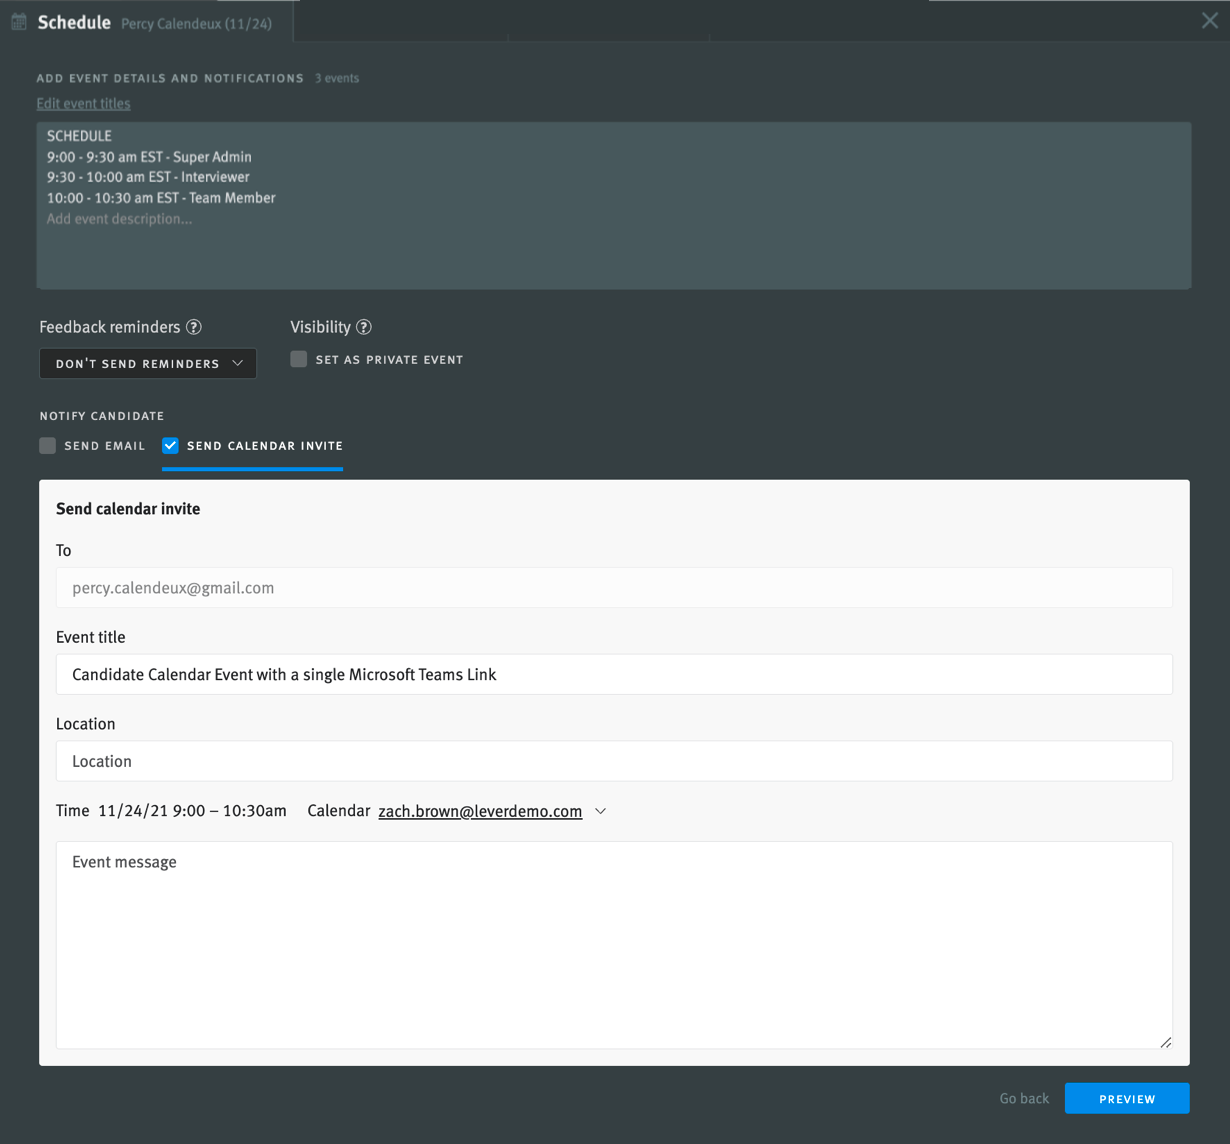Focus the Location input field
Screen dimensions: 1230x1144
pyautogui.click(x=614, y=761)
